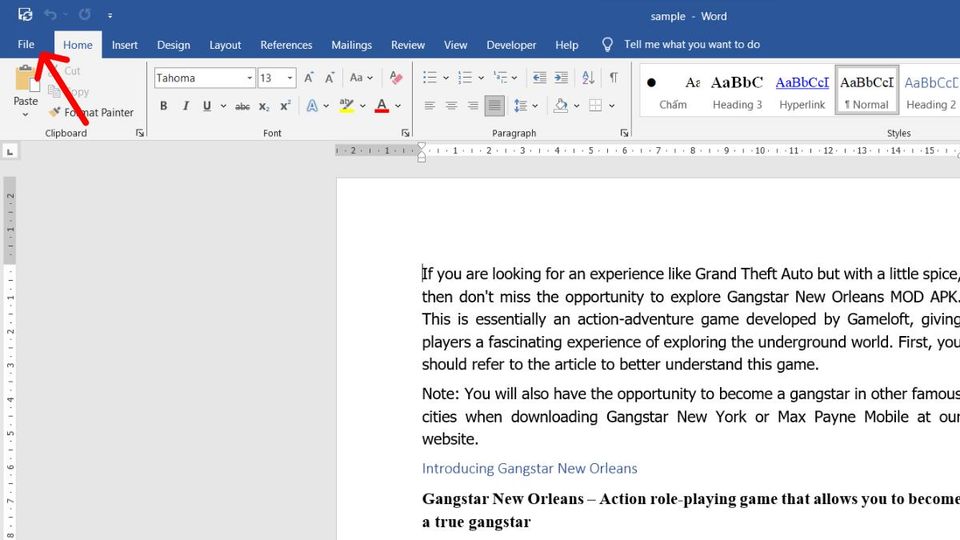Image resolution: width=960 pixels, height=540 pixels.
Task: Click the Text Effects and Typography icon
Action: click(x=312, y=106)
